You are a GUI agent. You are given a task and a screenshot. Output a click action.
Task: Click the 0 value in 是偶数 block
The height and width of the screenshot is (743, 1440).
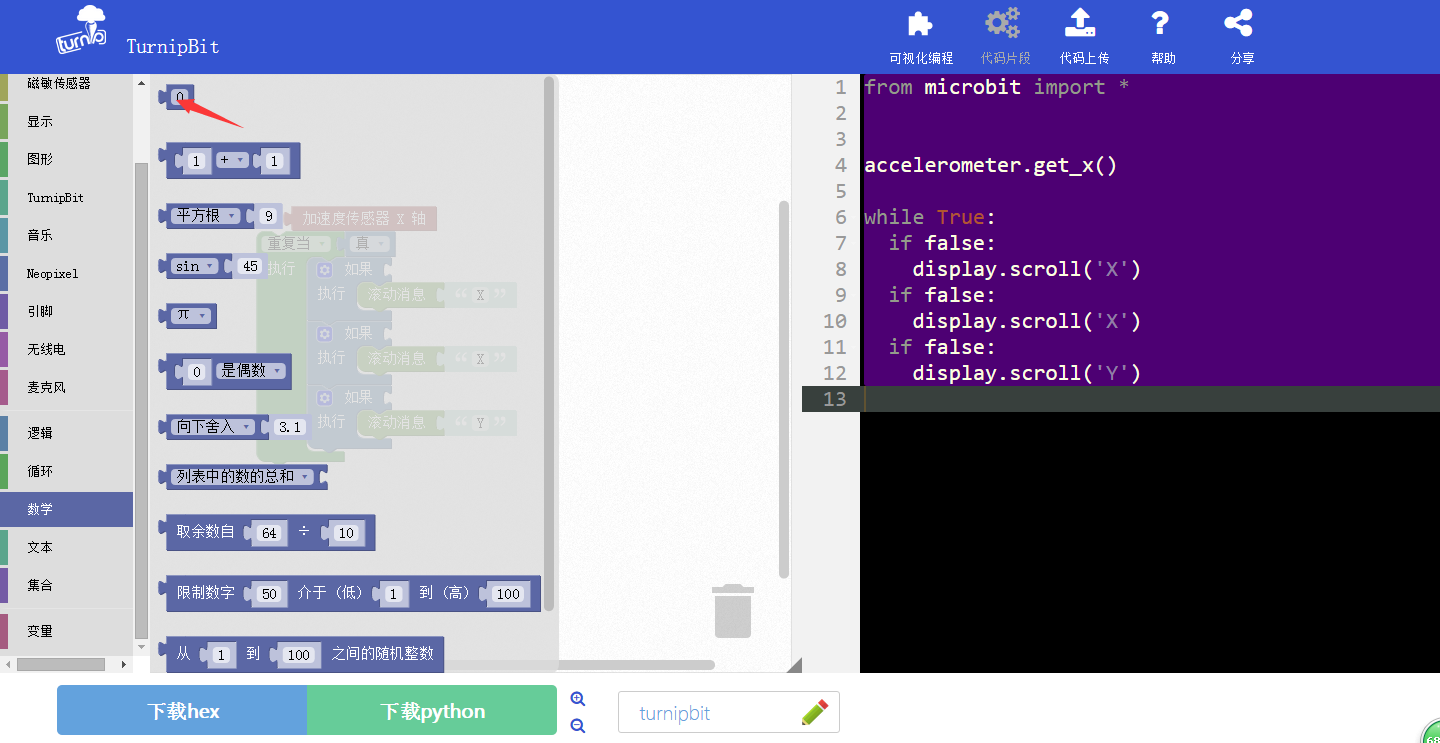tap(196, 372)
